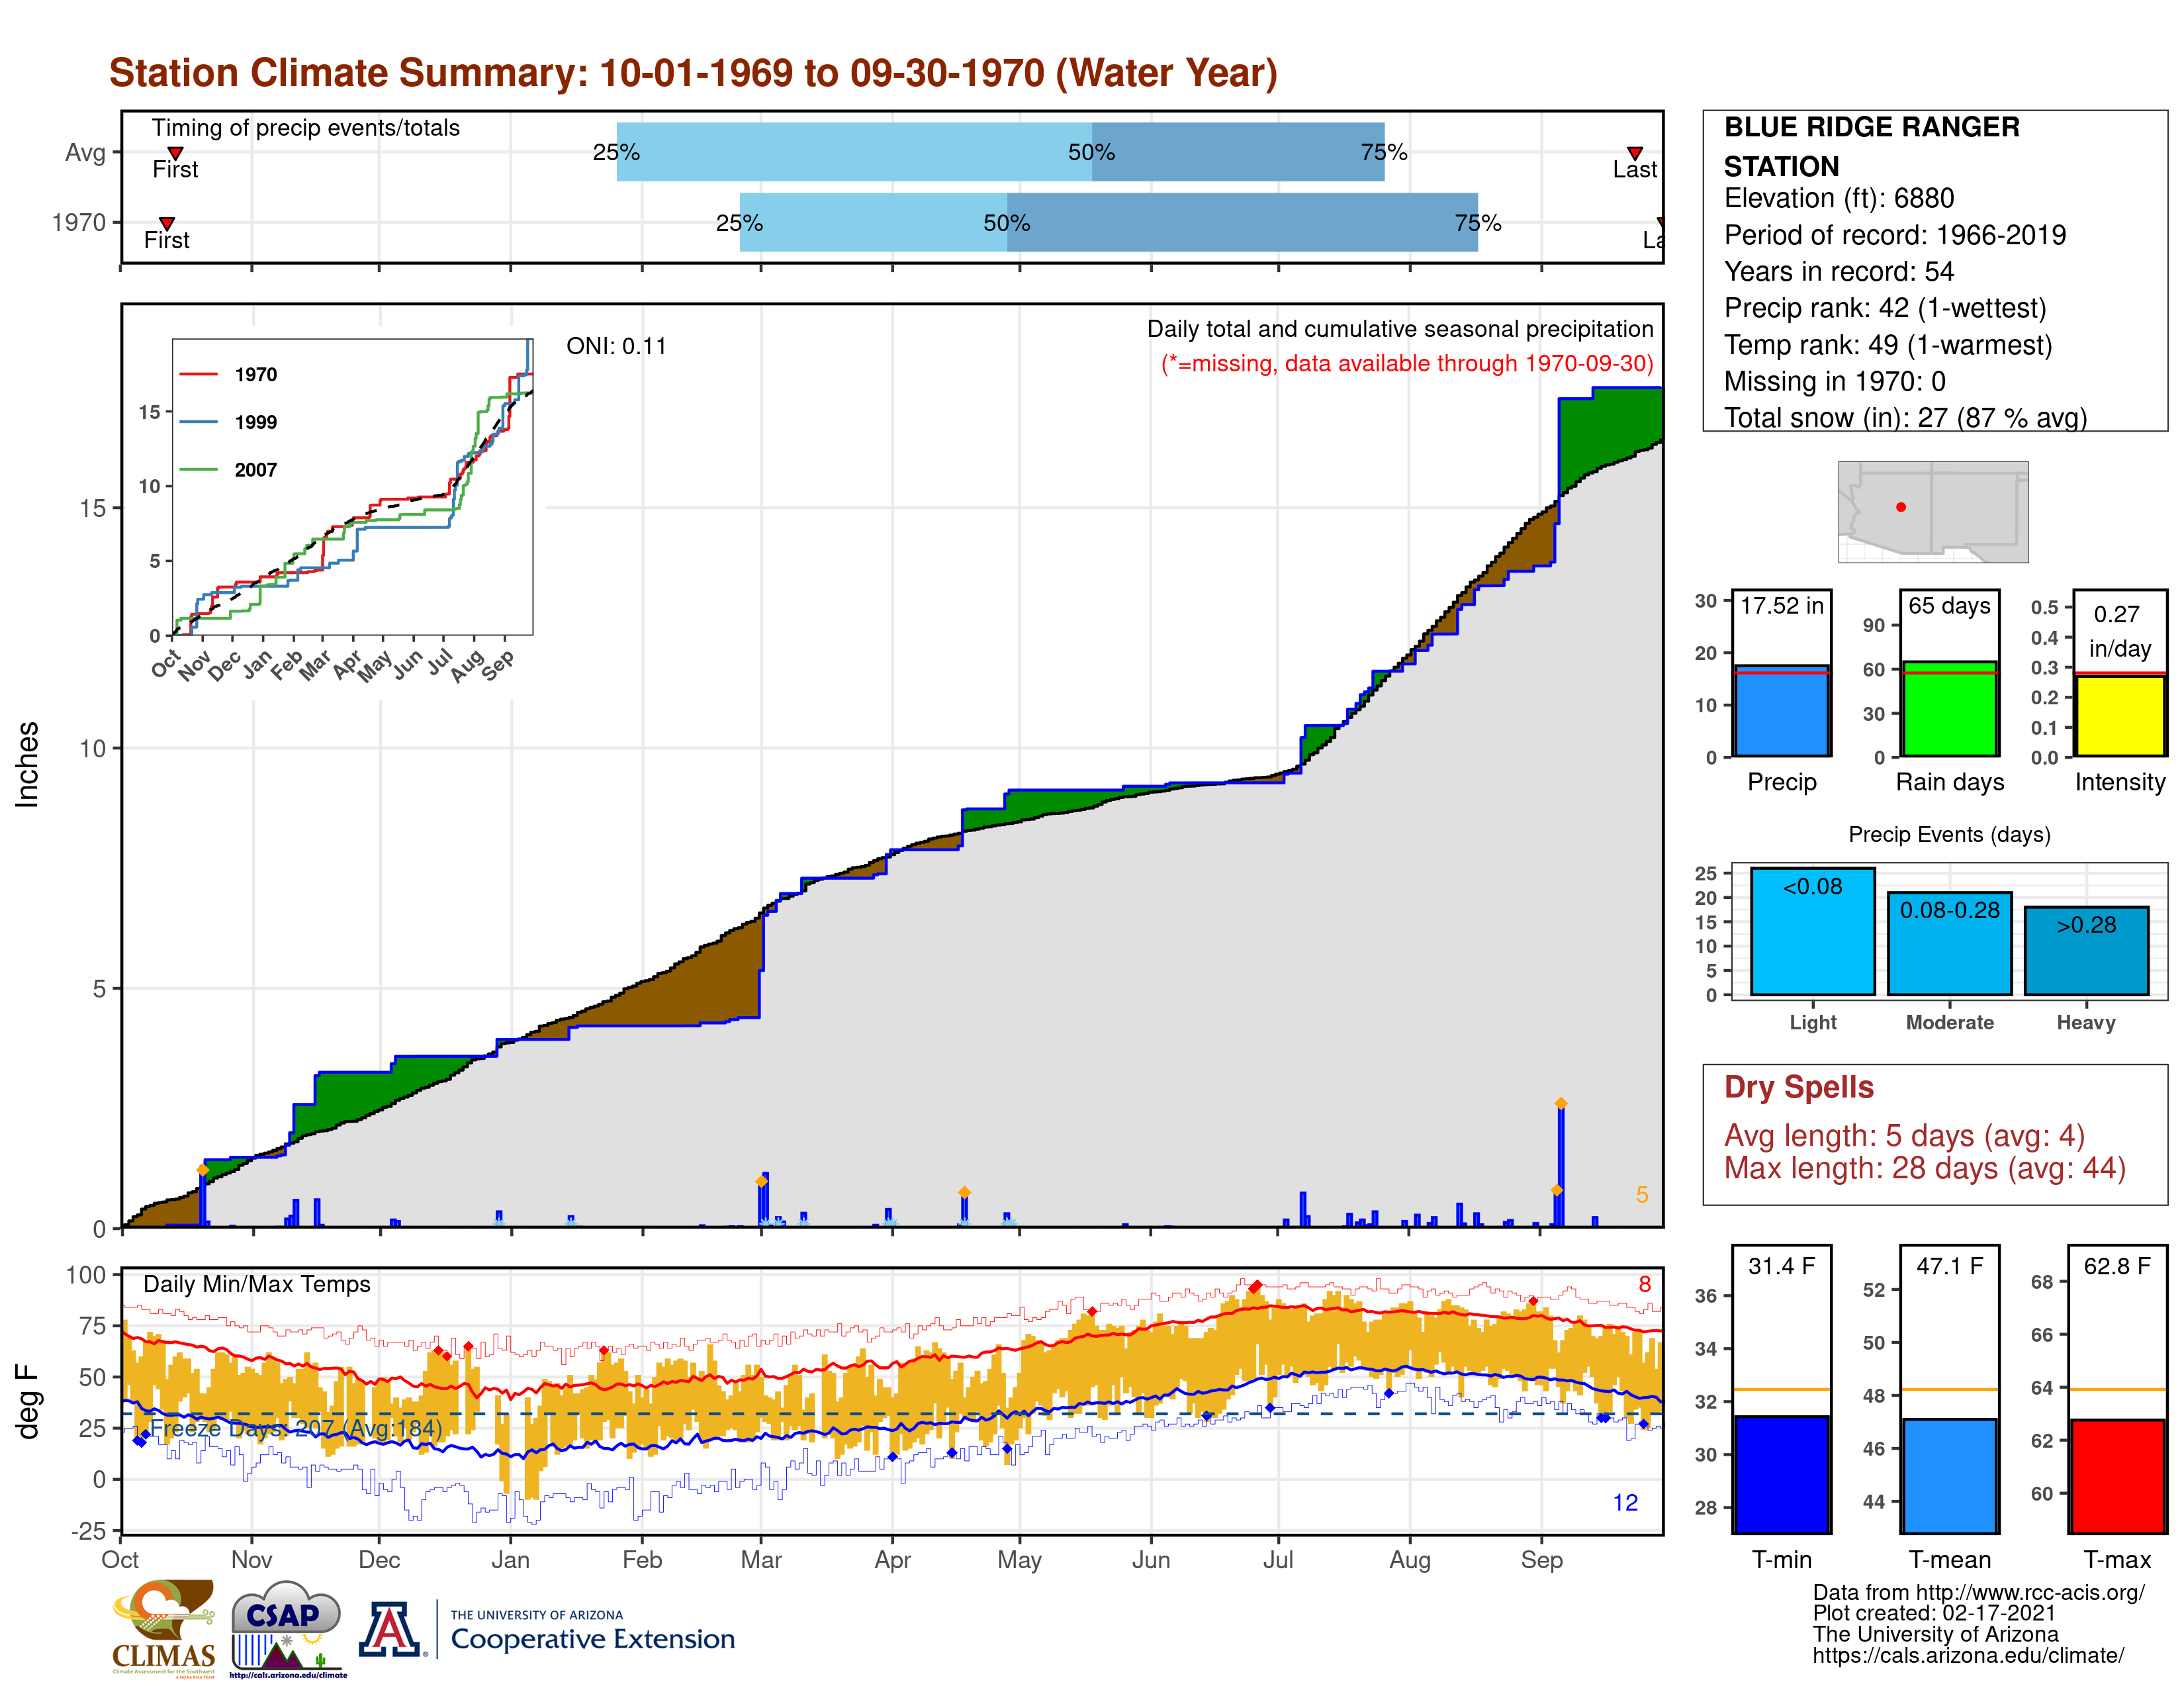The height and width of the screenshot is (1688, 2184).
Task: Click the orange '5' count in precipitation chart
Action: (1641, 1195)
